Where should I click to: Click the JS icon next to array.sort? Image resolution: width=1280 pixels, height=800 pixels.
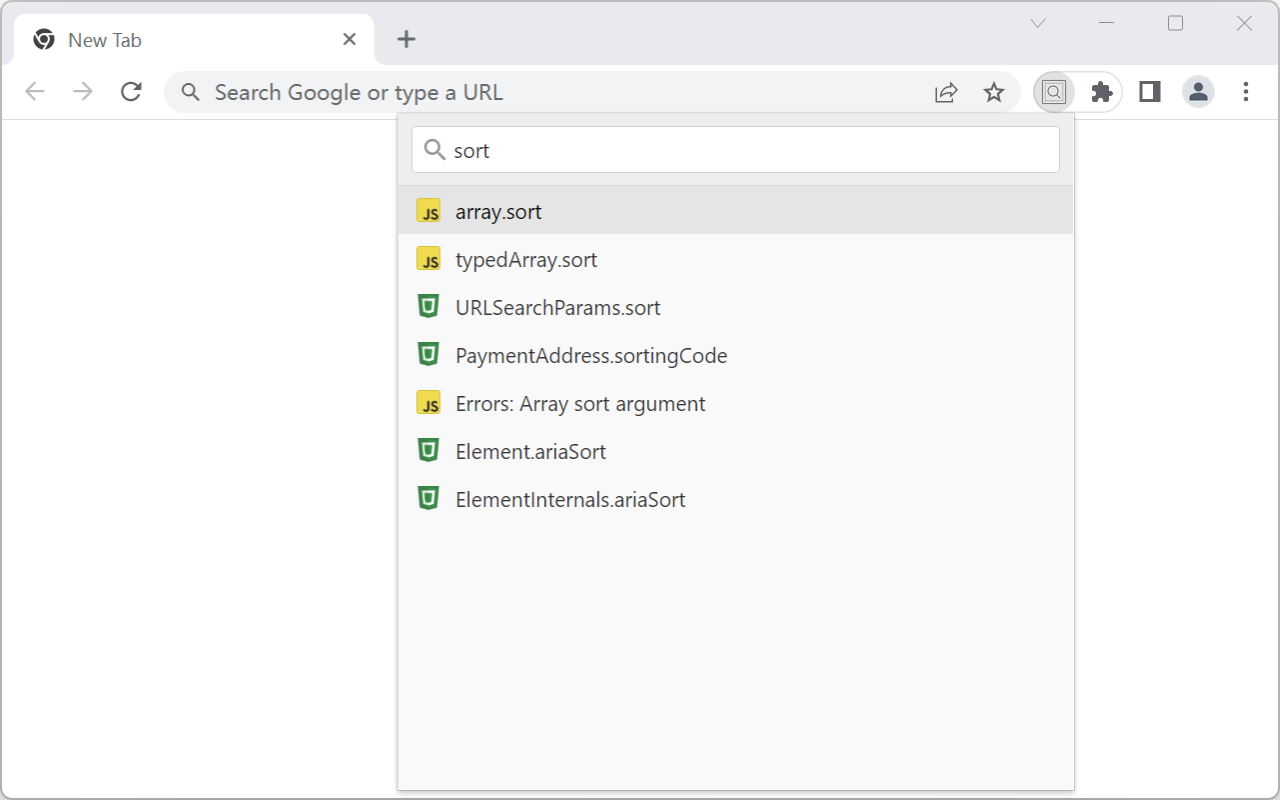coord(428,211)
